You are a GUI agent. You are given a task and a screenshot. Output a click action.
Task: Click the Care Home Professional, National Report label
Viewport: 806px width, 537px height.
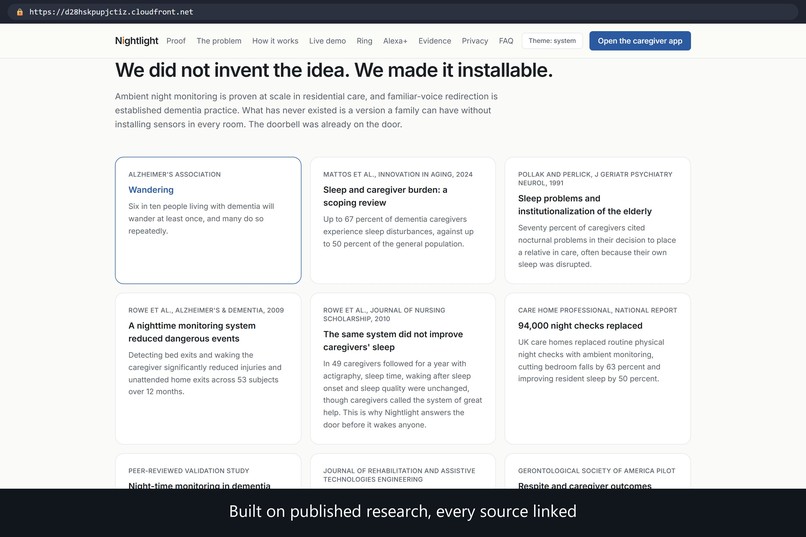click(x=598, y=310)
